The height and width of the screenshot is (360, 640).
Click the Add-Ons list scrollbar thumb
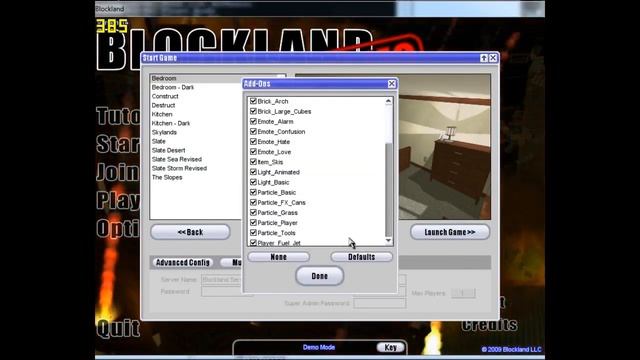(x=389, y=189)
